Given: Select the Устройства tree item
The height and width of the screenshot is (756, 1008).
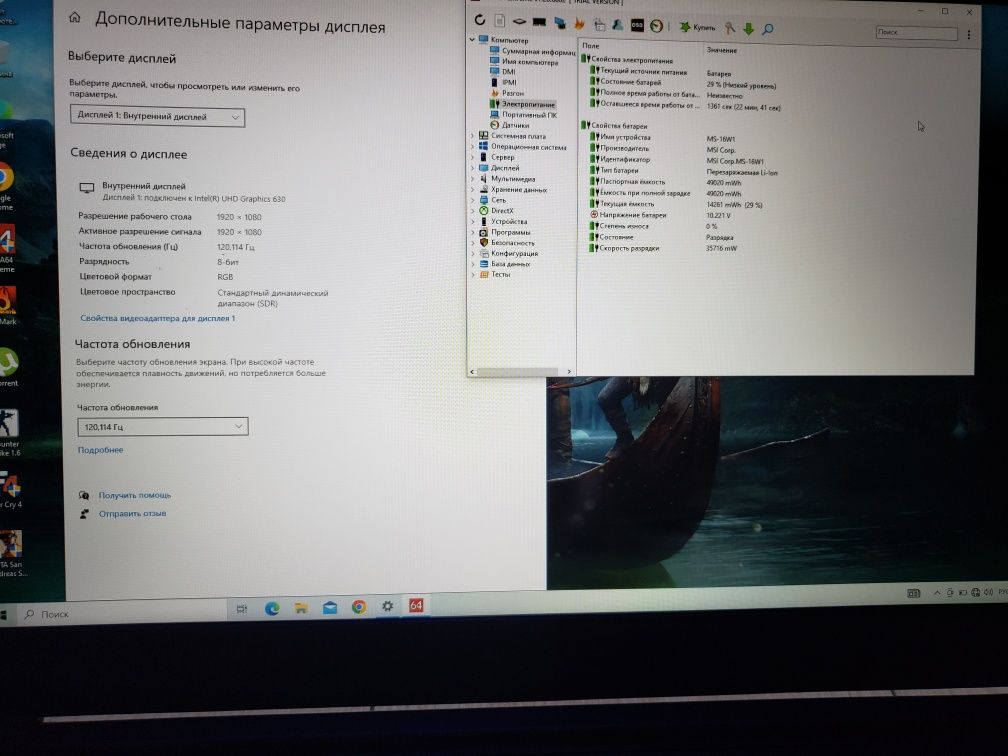Looking at the screenshot, I should pos(503,221).
